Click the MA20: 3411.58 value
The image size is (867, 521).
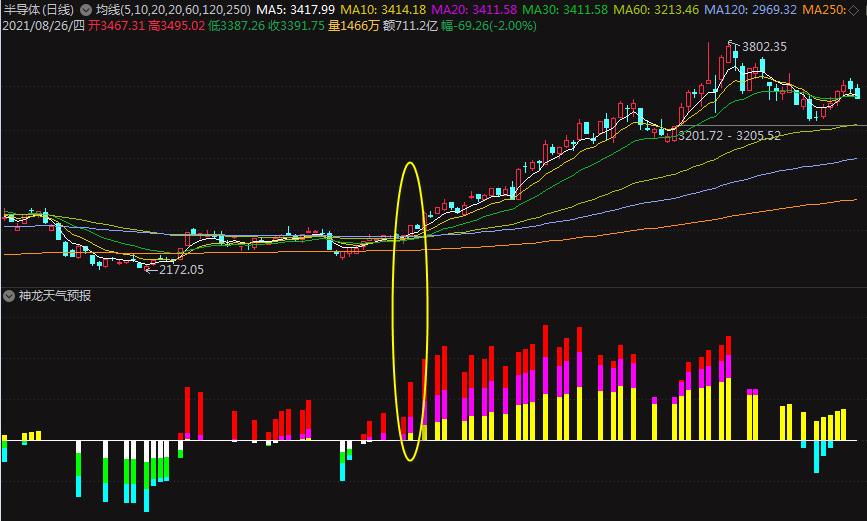click(x=474, y=10)
